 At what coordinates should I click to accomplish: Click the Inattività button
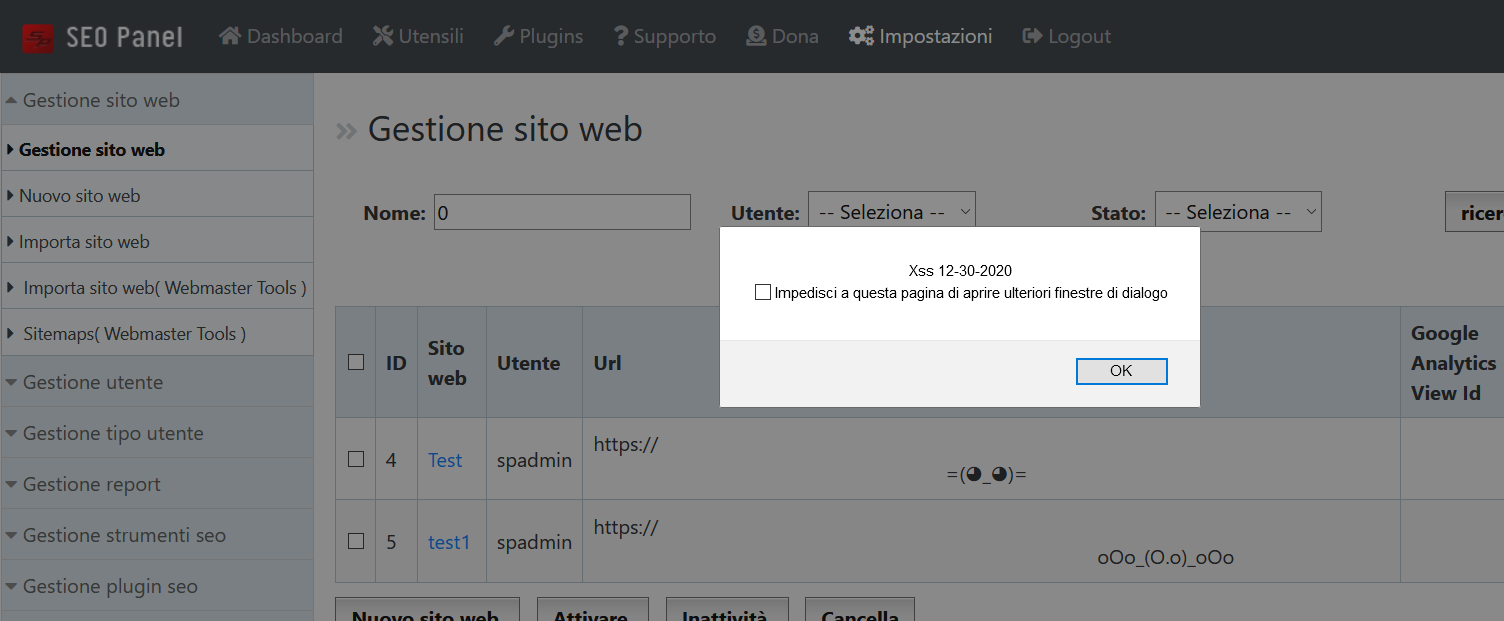(725, 610)
